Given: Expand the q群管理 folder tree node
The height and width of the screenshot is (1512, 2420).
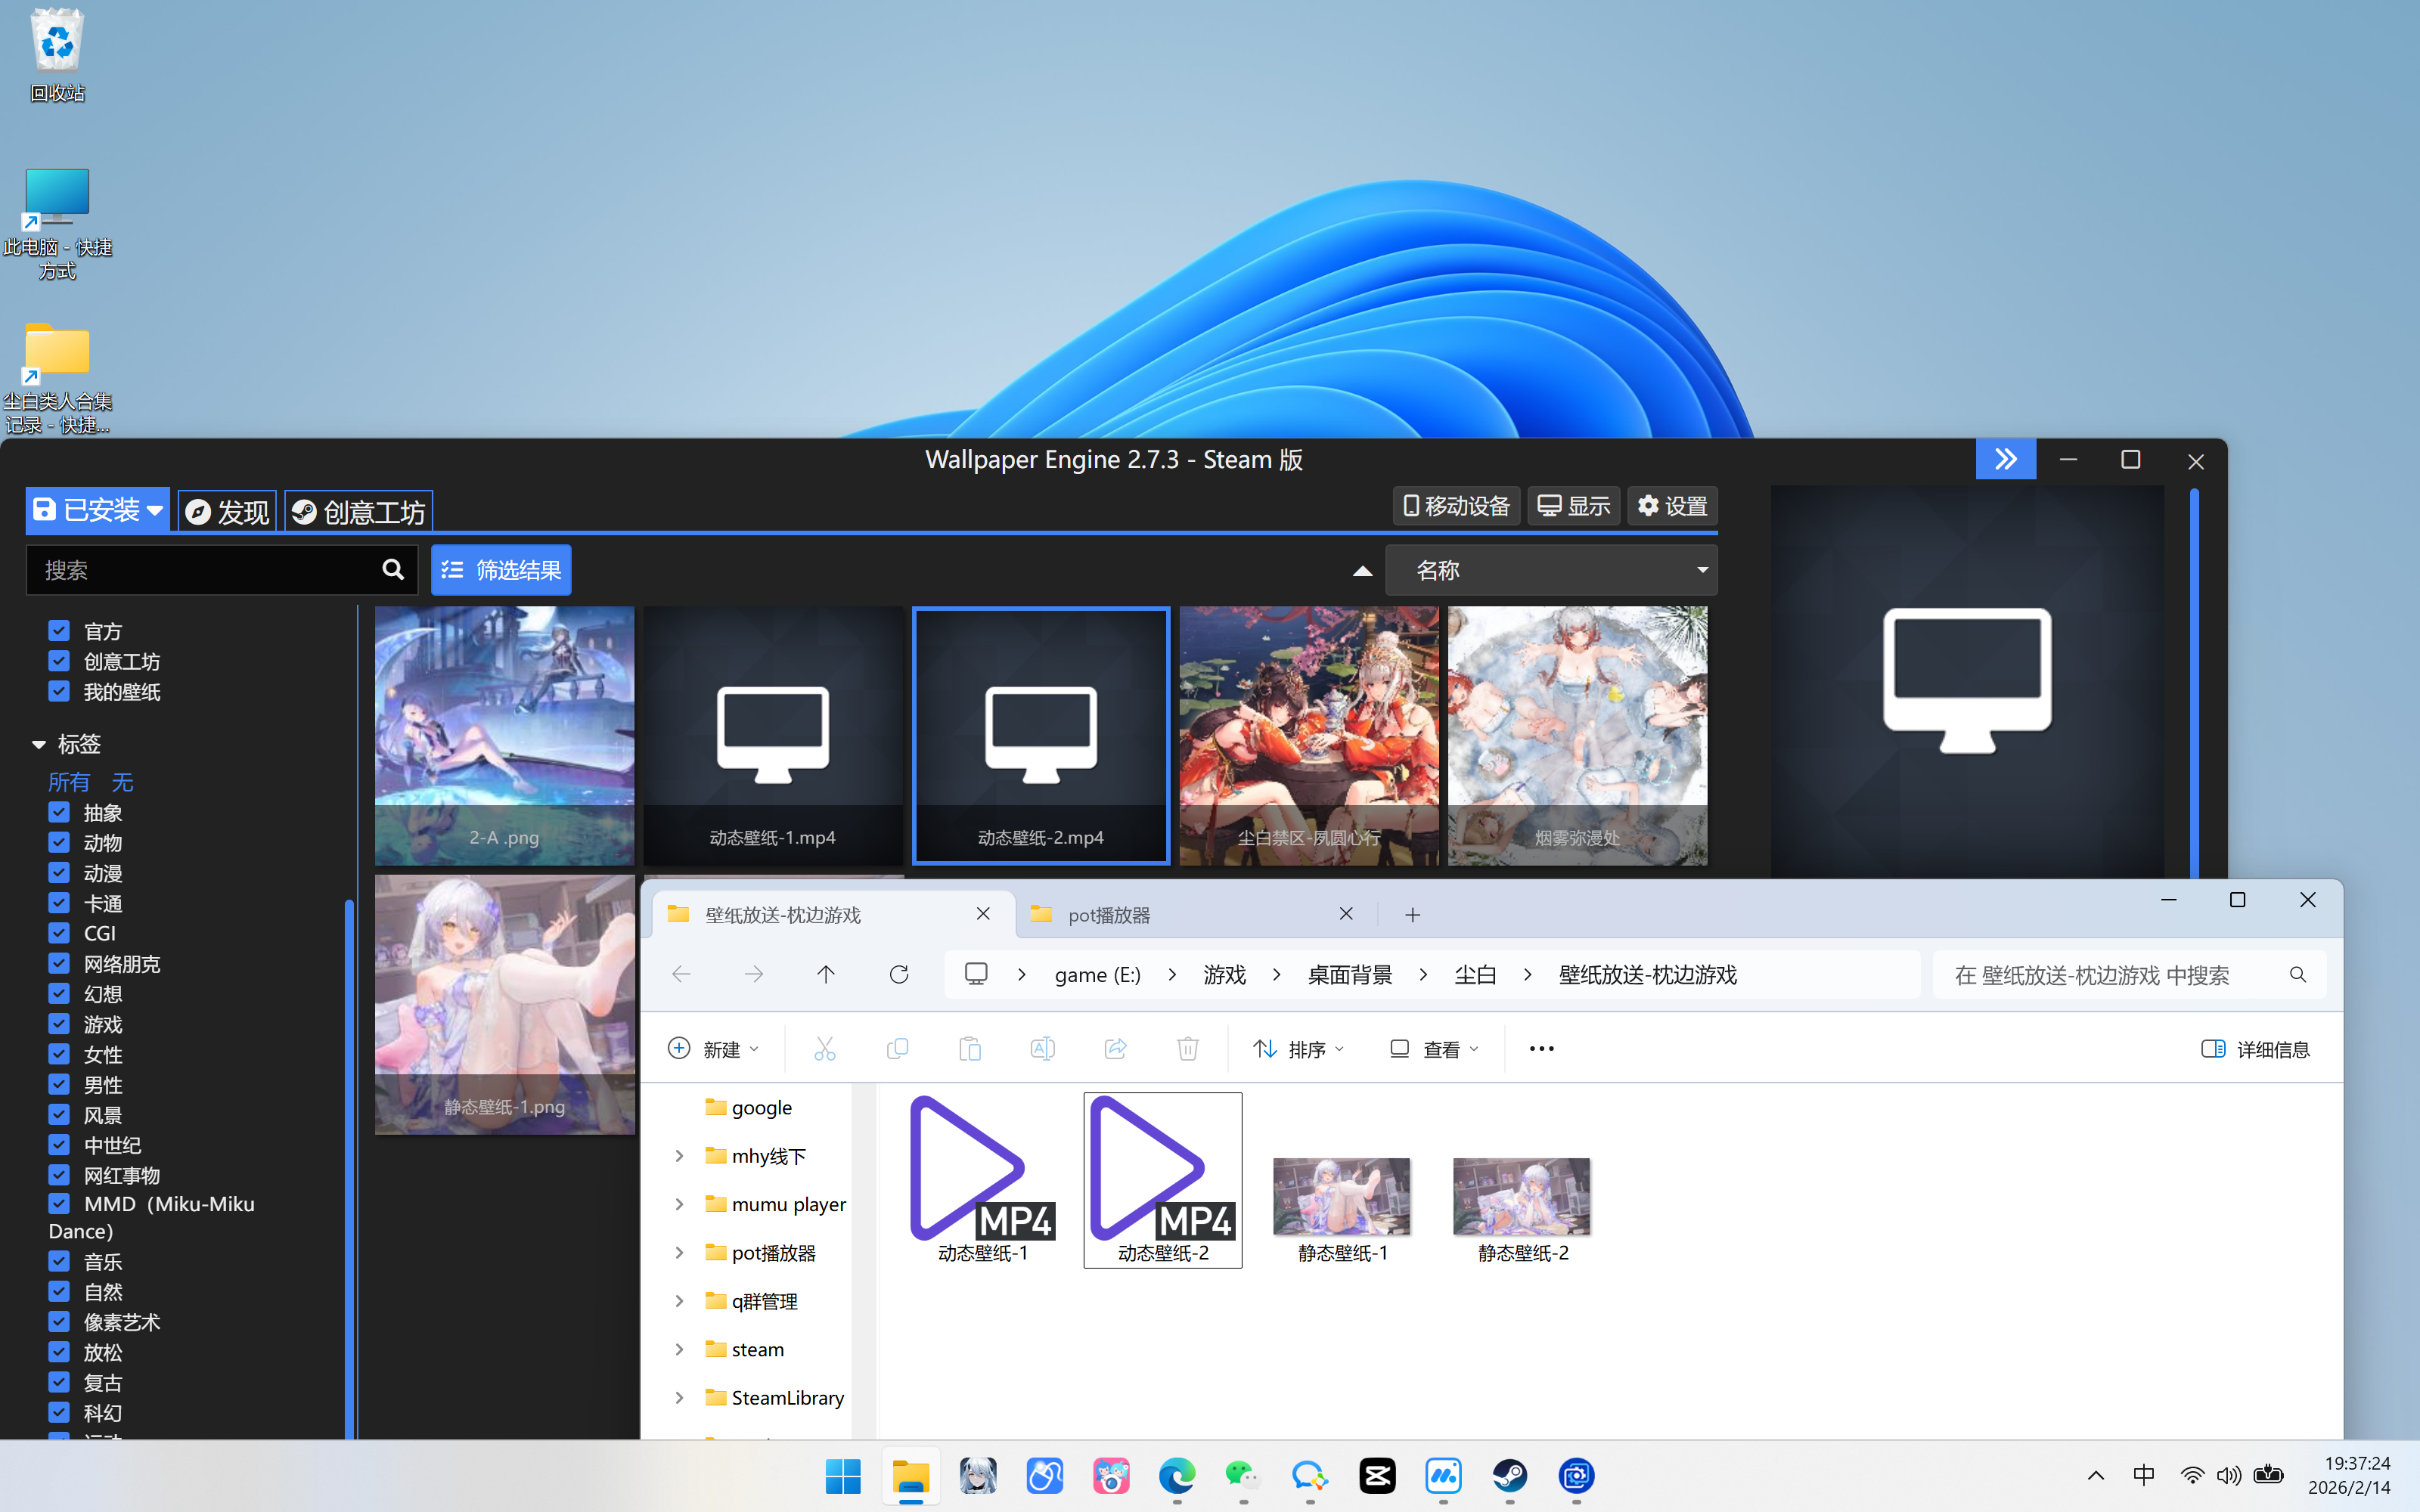Looking at the screenshot, I should 679,1301.
